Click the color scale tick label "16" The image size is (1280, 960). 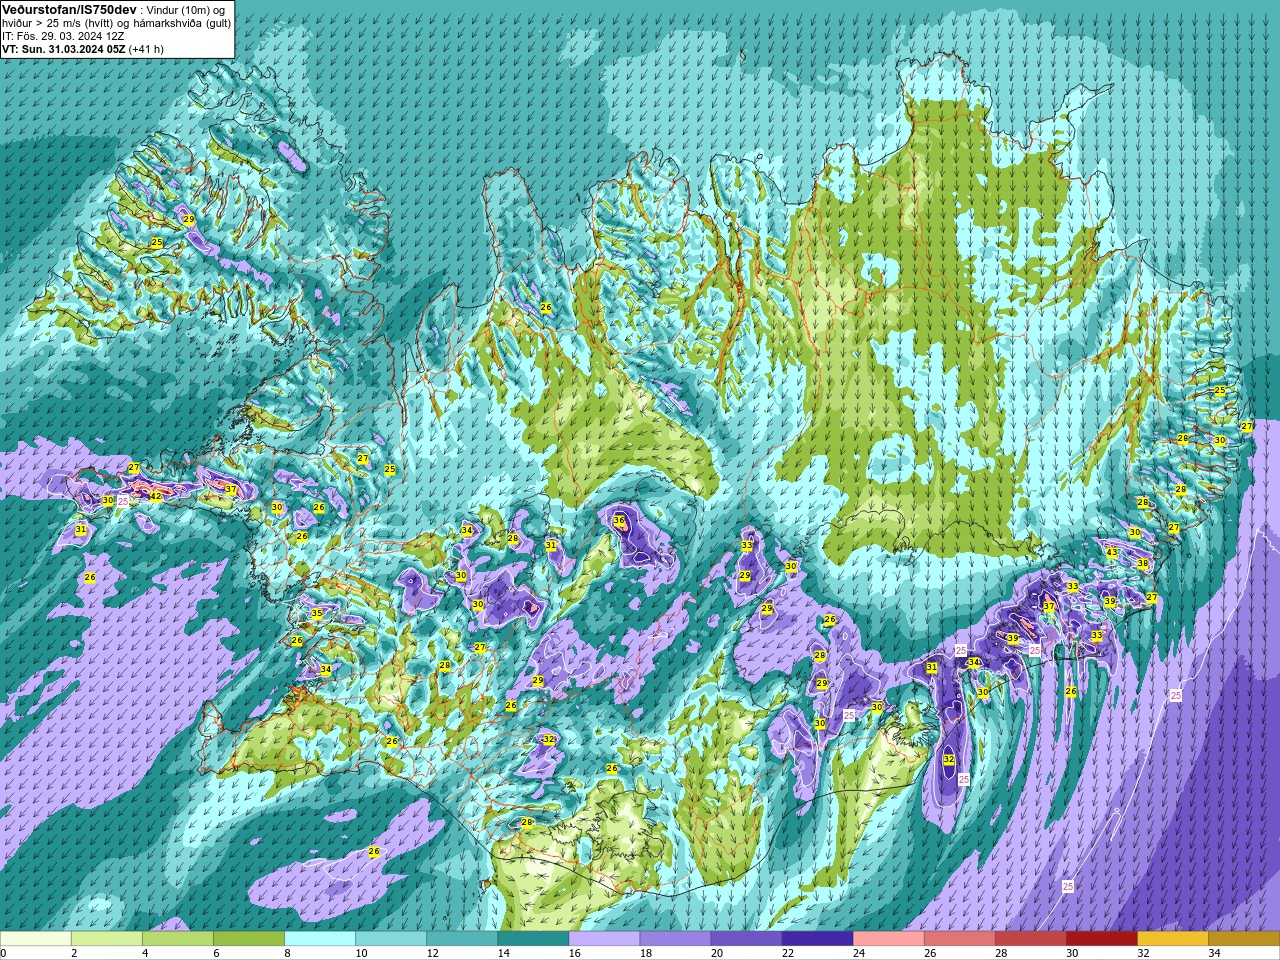(x=574, y=953)
